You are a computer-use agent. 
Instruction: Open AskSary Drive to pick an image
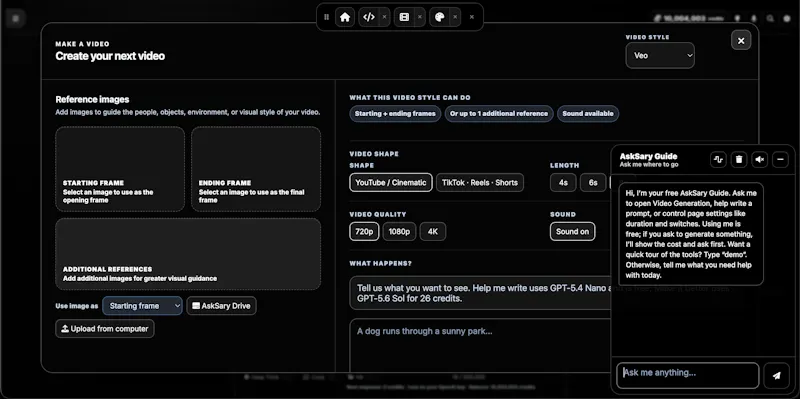pos(221,306)
